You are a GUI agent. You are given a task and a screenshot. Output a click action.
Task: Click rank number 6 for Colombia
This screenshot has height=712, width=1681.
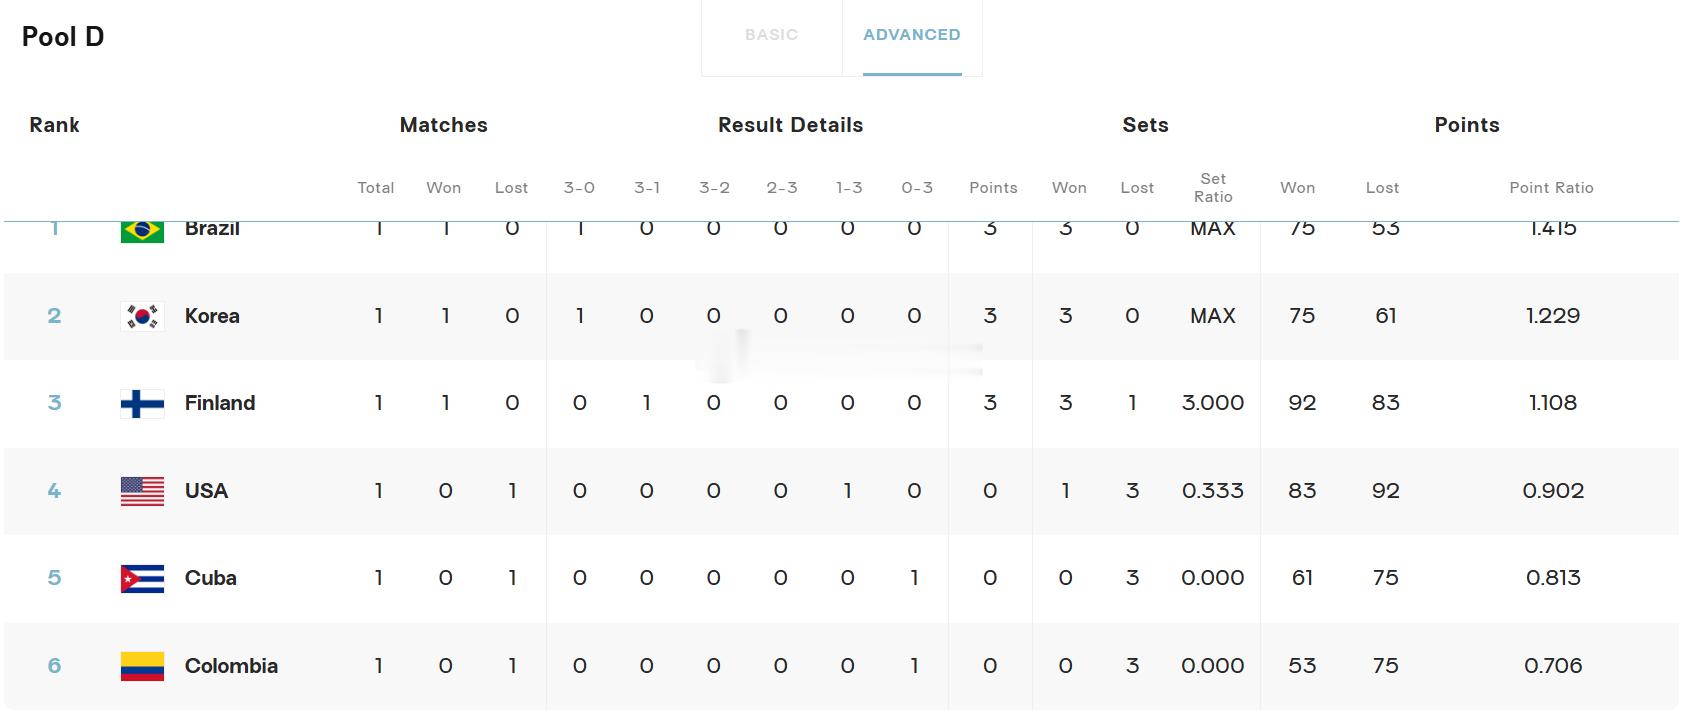pos(54,666)
